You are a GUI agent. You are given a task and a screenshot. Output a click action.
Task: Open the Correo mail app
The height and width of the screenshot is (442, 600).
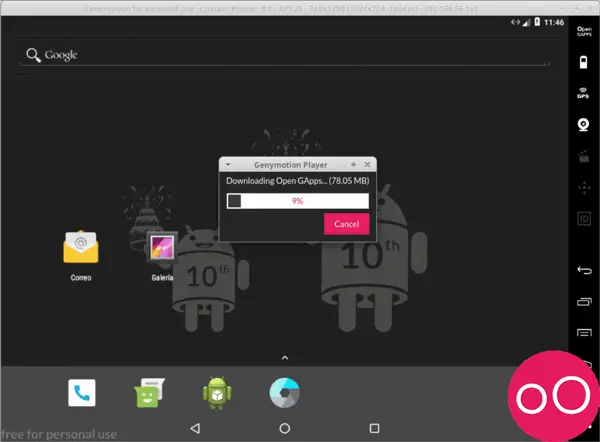pos(81,255)
